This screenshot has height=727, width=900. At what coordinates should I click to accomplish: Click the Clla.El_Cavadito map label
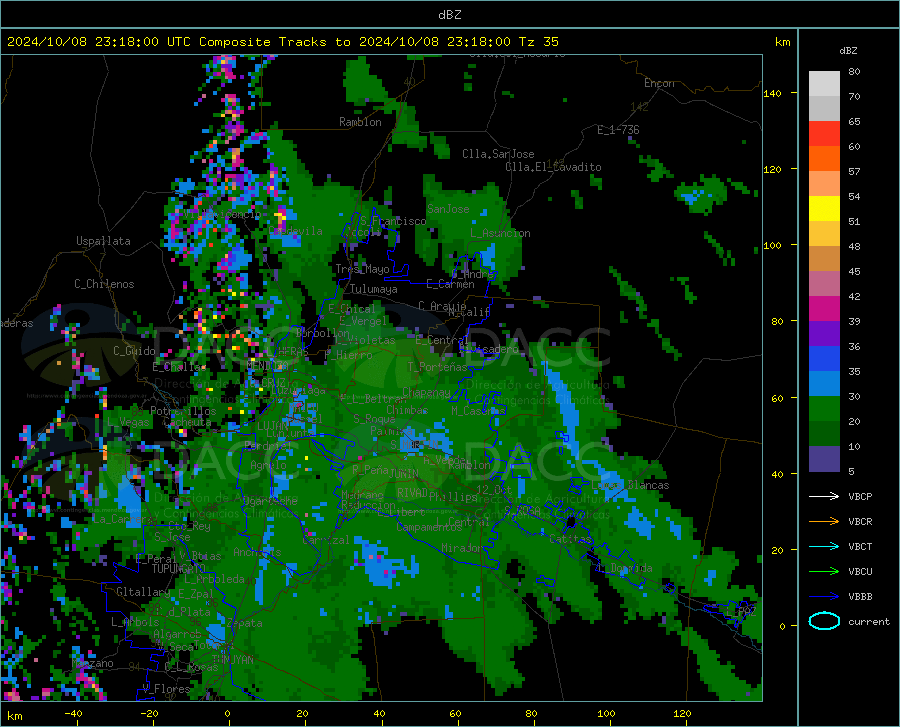[x=553, y=167]
